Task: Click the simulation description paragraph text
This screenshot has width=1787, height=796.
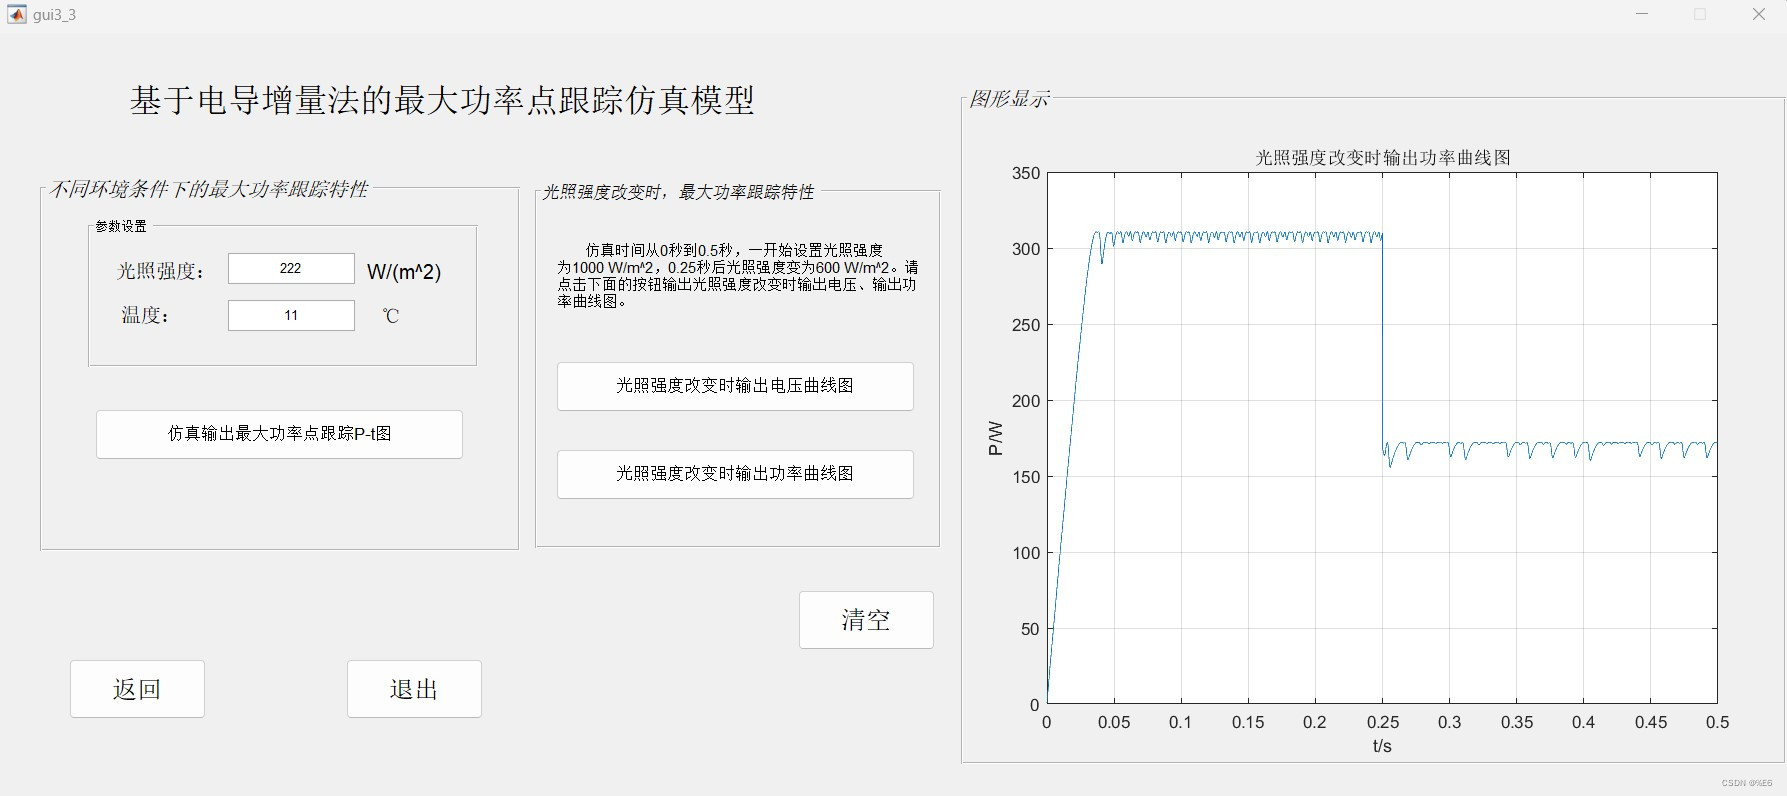Action: pyautogui.click(x=737, y=275)
